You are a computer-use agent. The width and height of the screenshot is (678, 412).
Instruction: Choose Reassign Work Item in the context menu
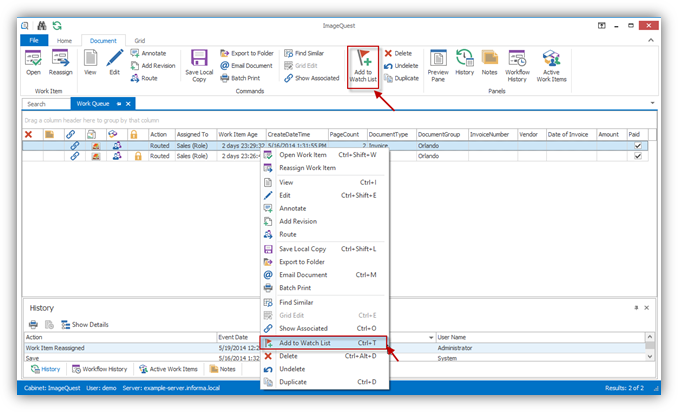(324, 168)
